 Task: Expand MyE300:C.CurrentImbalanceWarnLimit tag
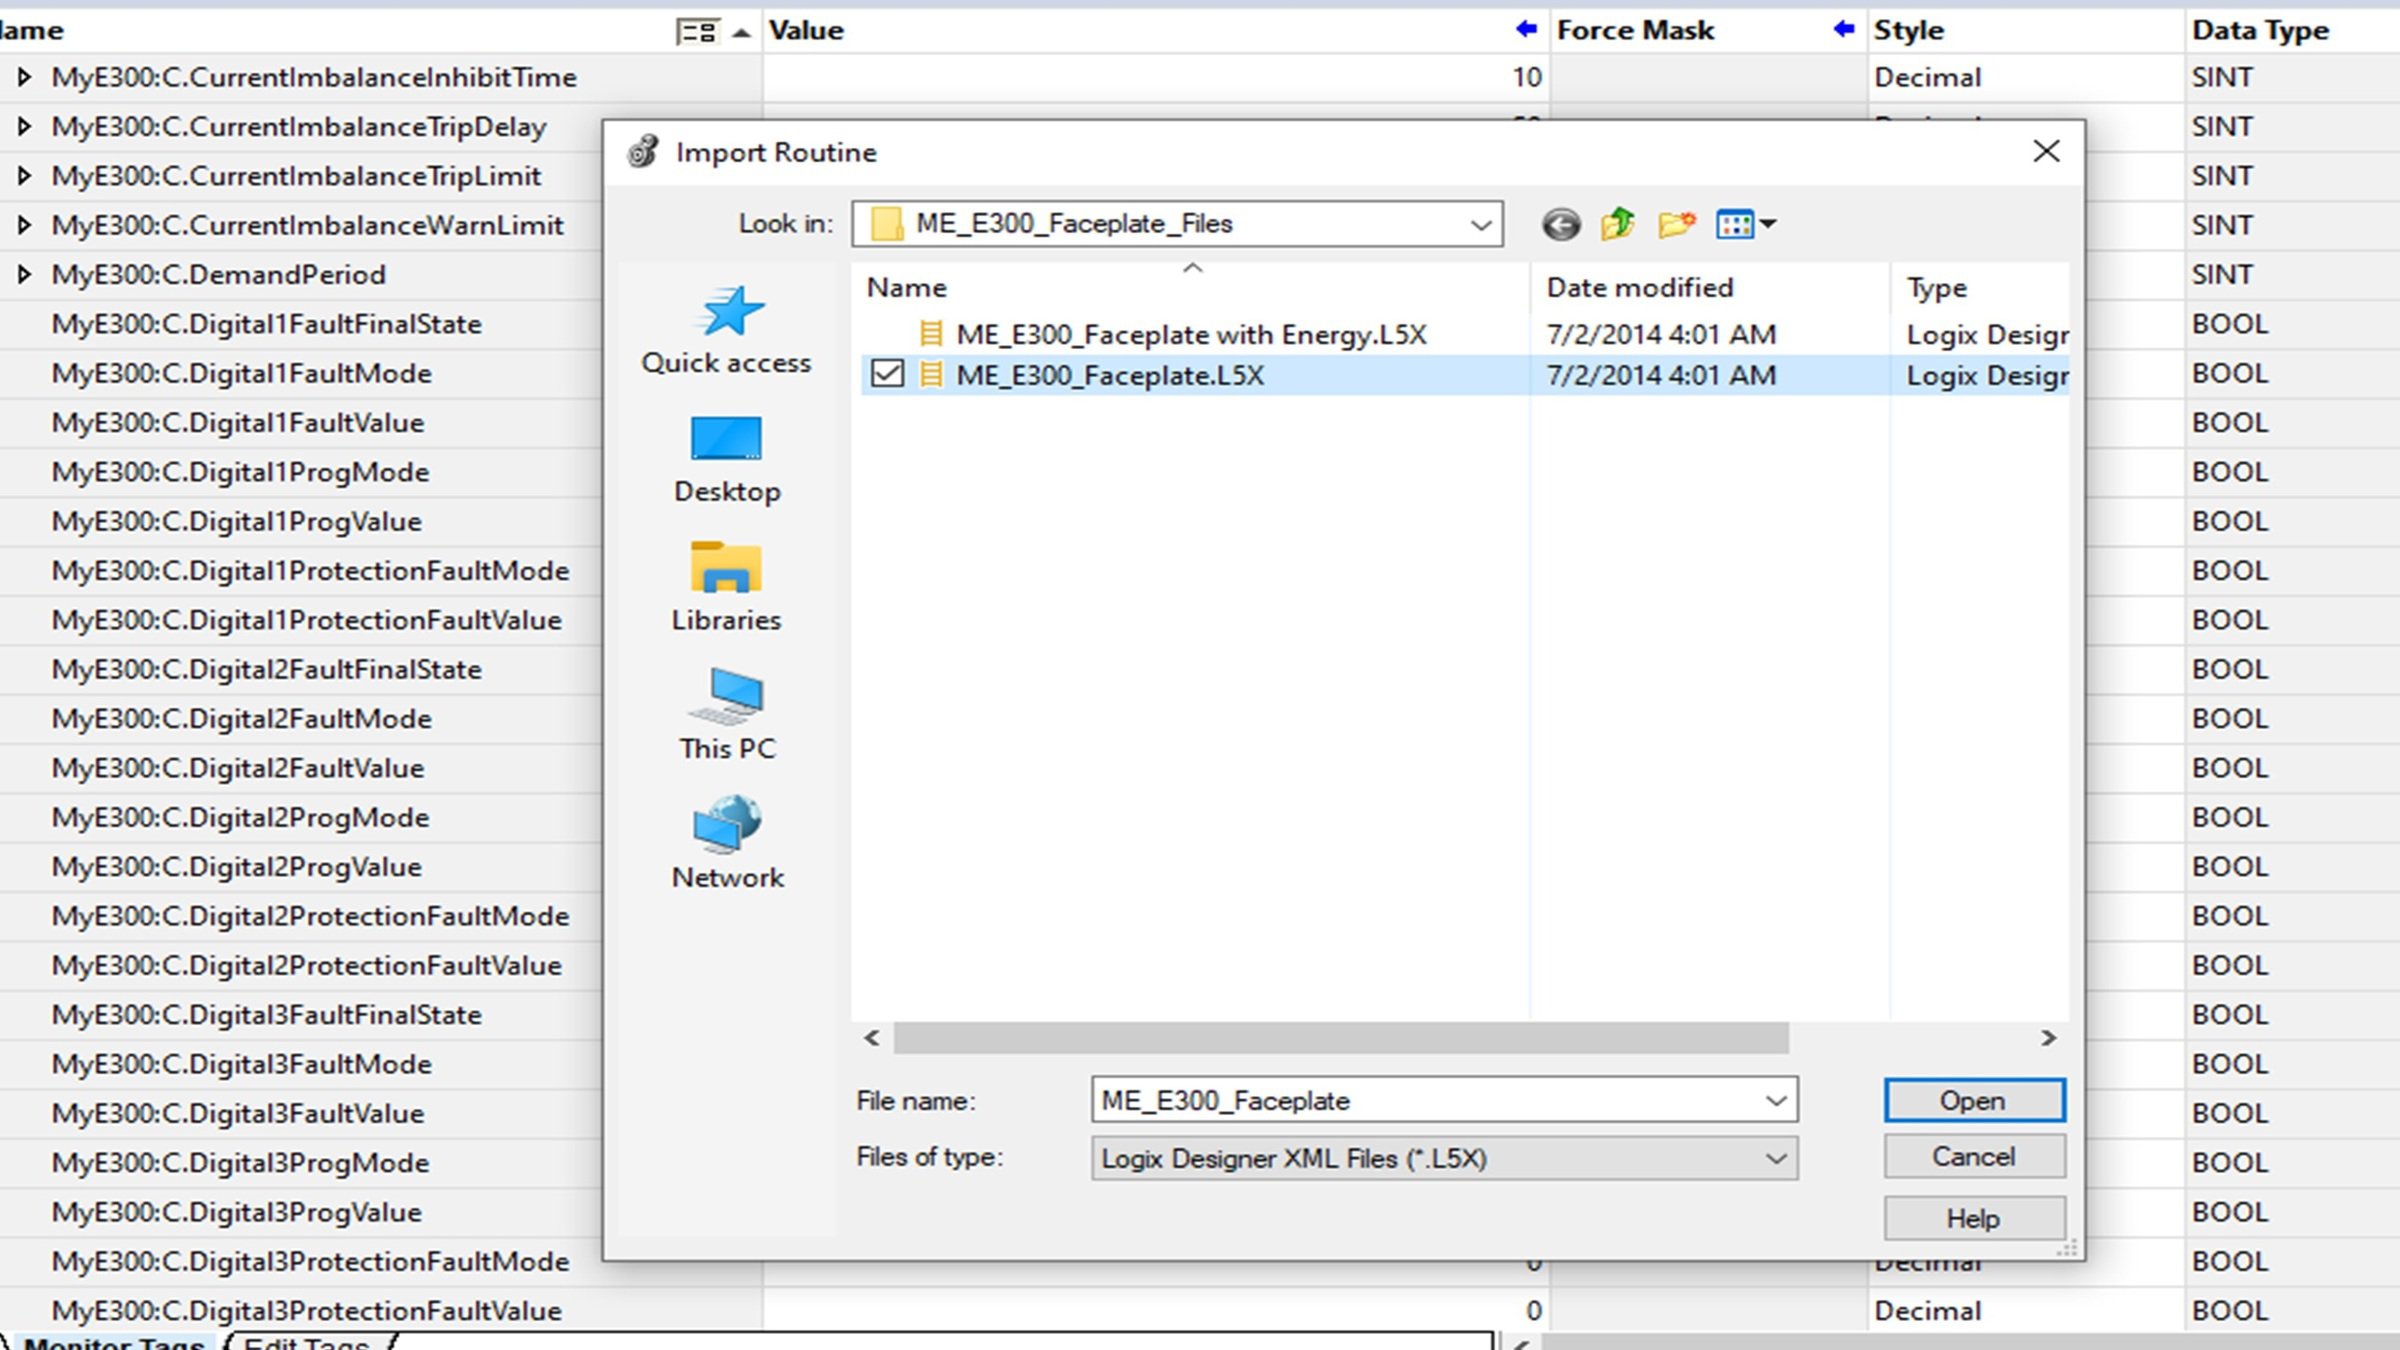(24, 224)
